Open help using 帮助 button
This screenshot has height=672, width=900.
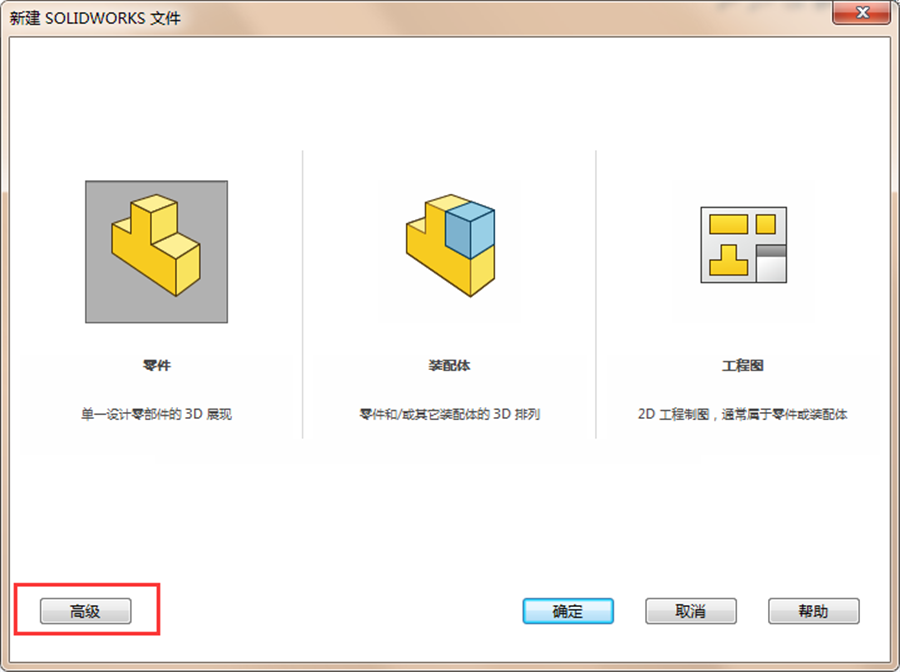pos(813,611)
